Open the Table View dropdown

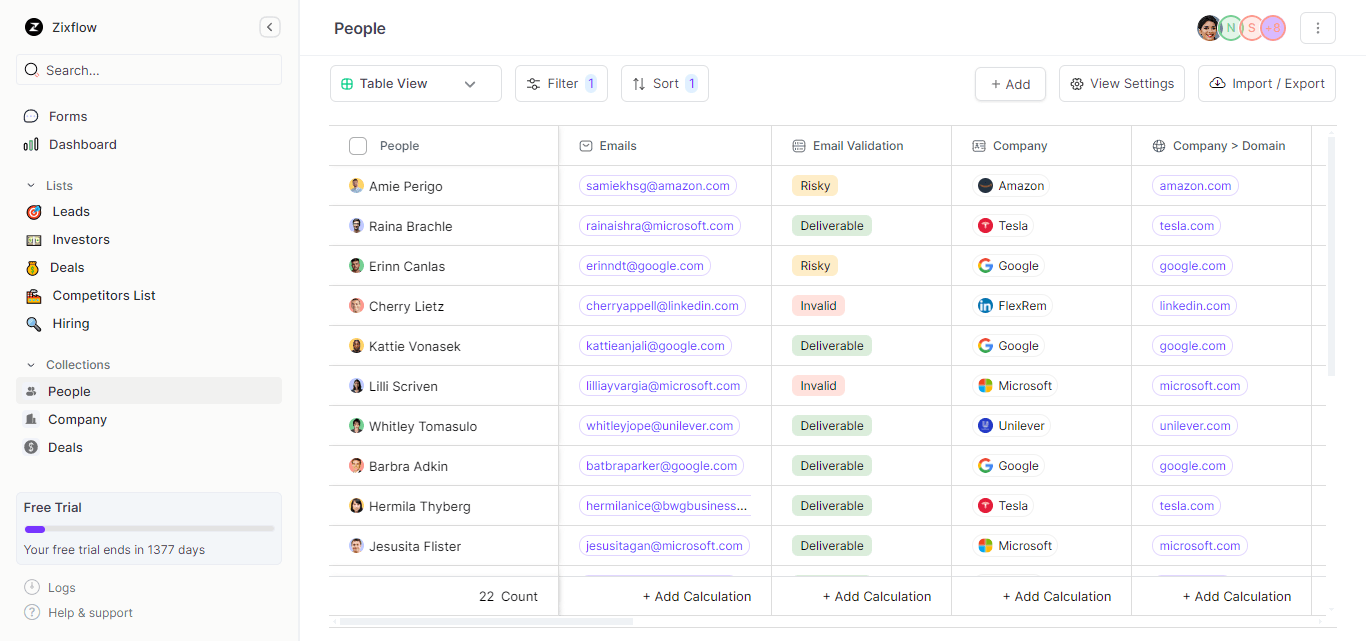(x=414, y=83)
